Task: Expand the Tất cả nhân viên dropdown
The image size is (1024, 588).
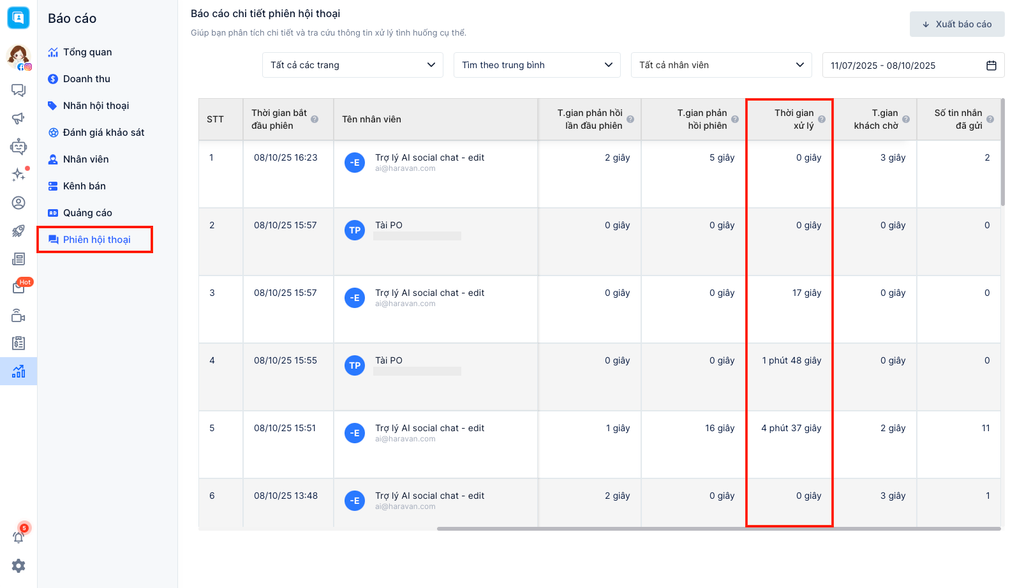Action: coord(721,65)
